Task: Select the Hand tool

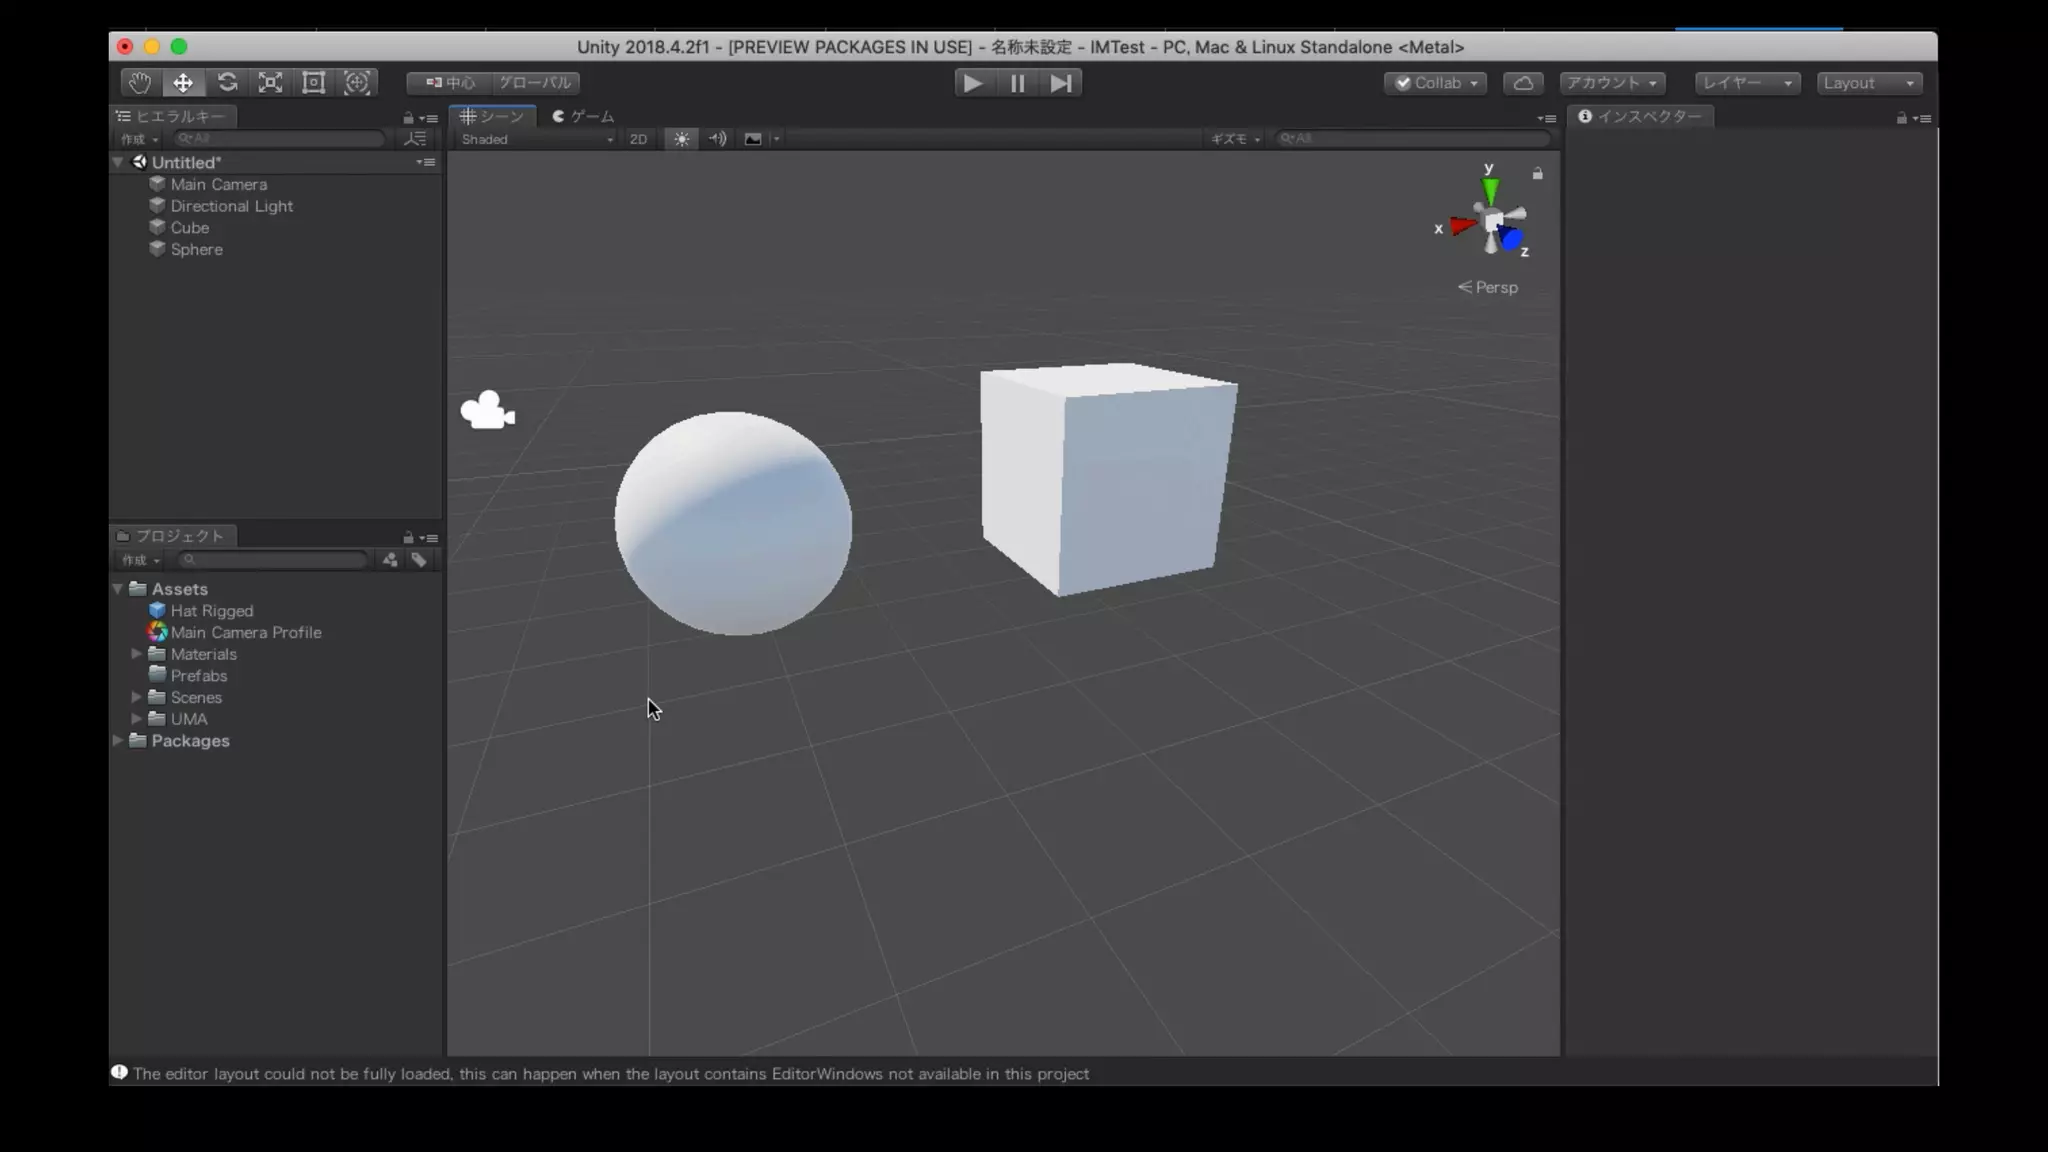Action: click(x=139, y=83)
